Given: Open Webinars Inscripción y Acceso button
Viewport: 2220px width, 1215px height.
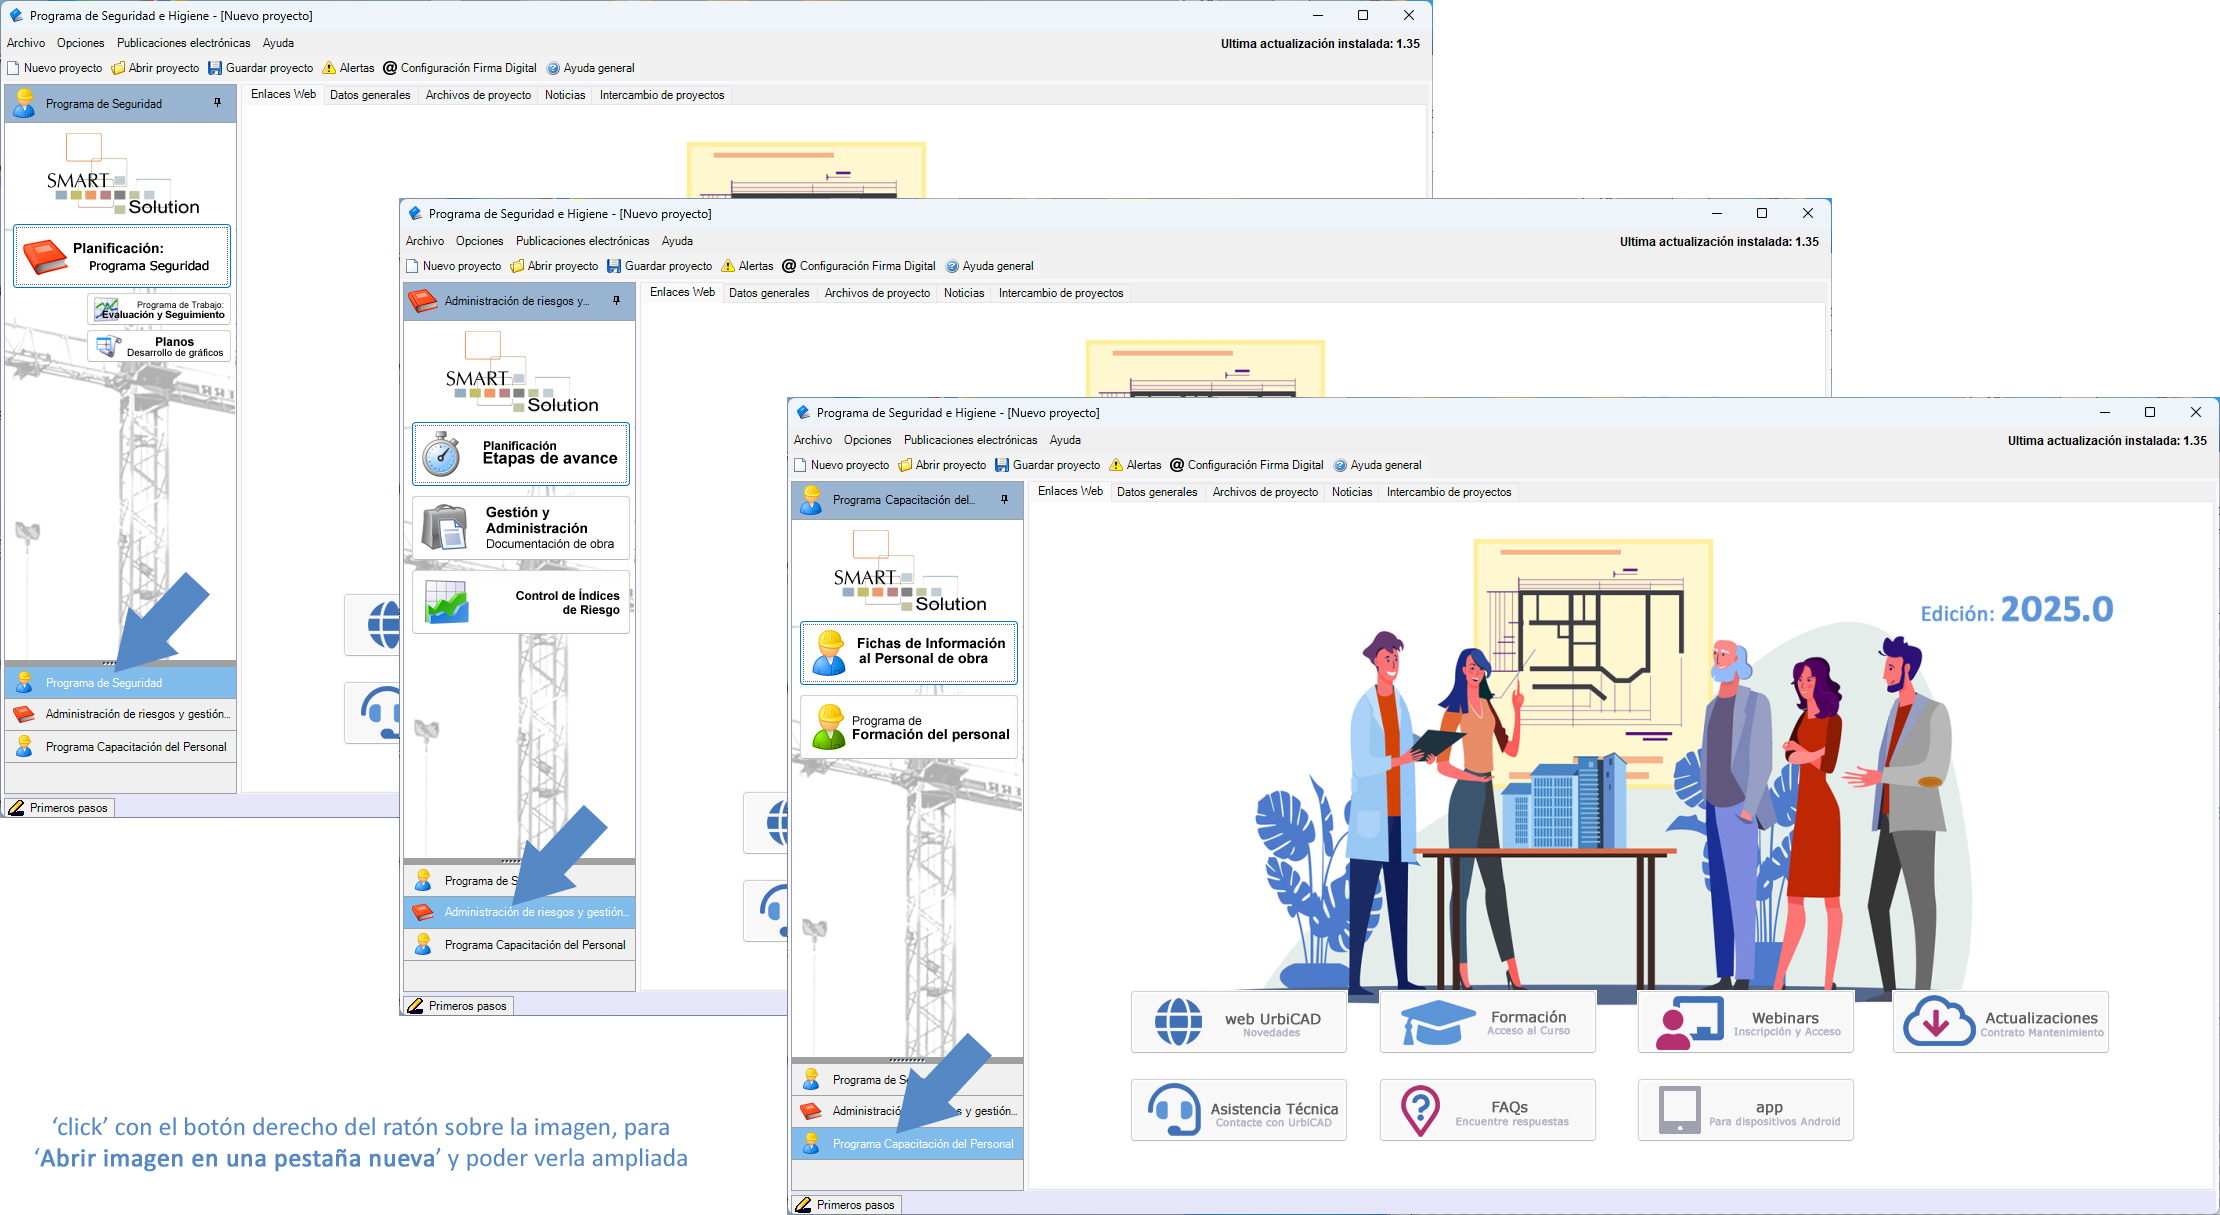Looking at the screenshot, I should pyautogui.click(x=1745, y=1022).
